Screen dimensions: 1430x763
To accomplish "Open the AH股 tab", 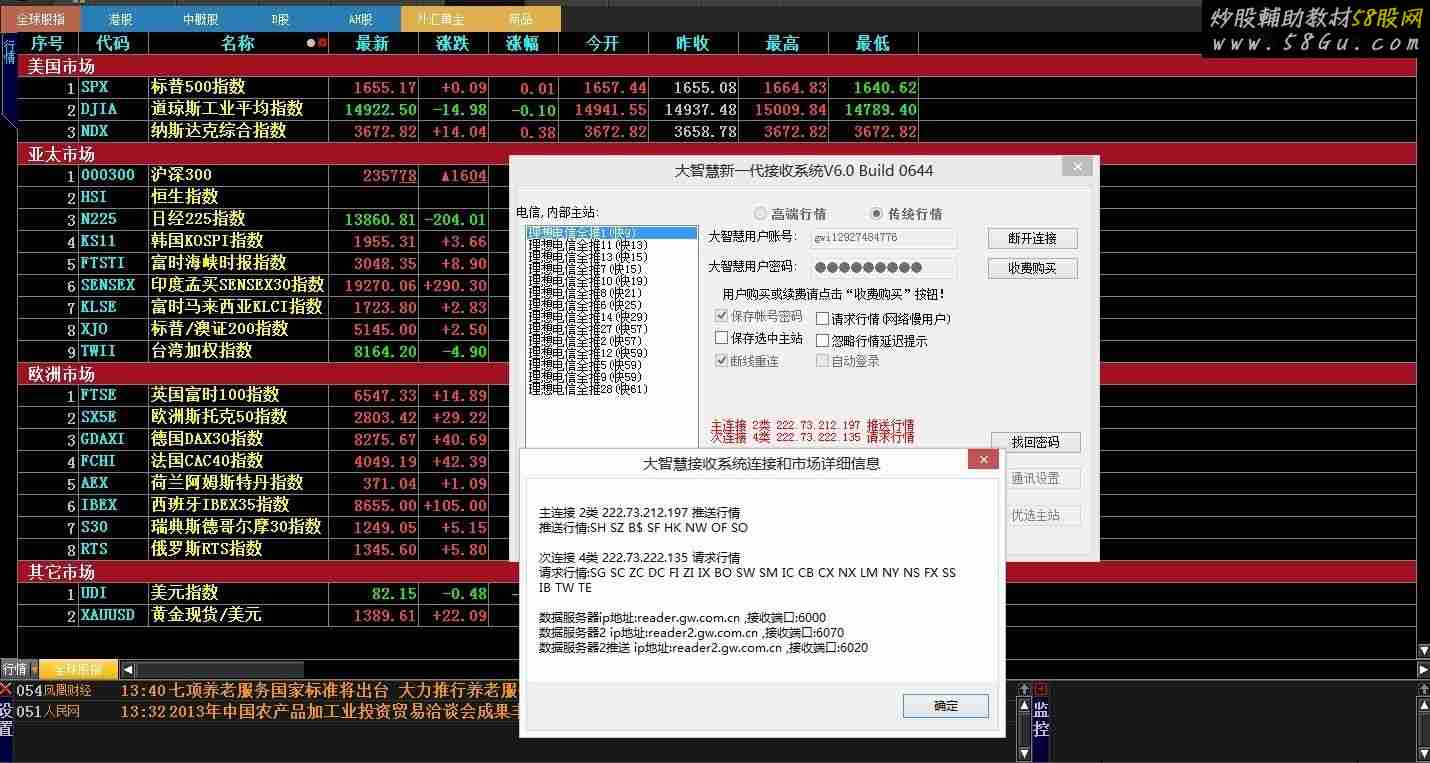I will [x=360, y=19].
